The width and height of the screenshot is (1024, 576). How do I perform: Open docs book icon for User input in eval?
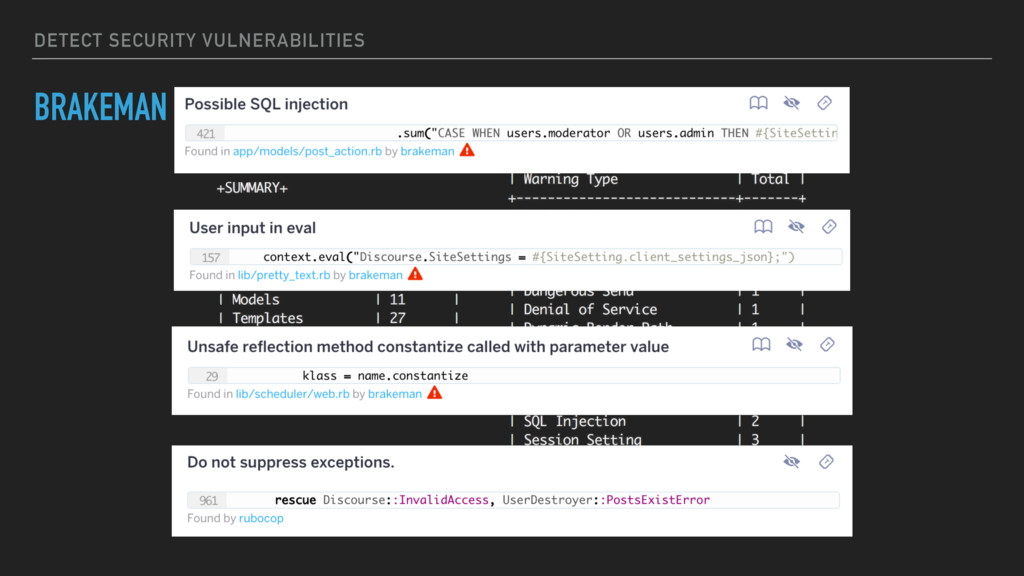coord(763,227)
